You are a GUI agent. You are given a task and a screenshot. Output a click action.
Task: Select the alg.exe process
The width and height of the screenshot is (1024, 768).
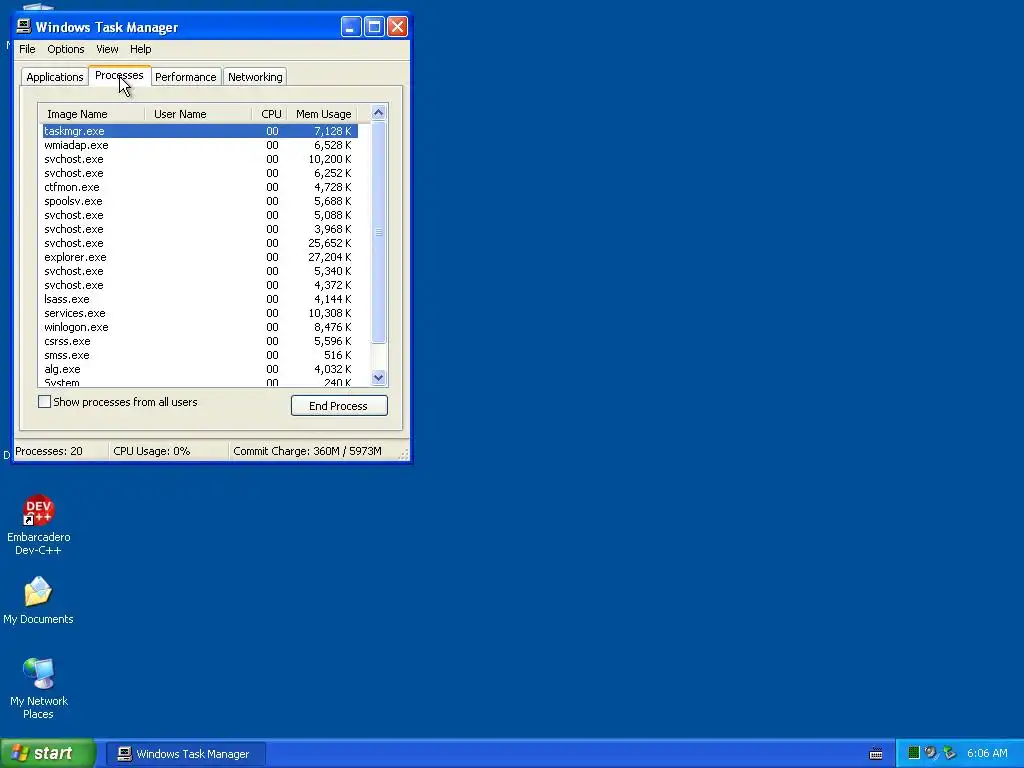(x=200, y=369)
